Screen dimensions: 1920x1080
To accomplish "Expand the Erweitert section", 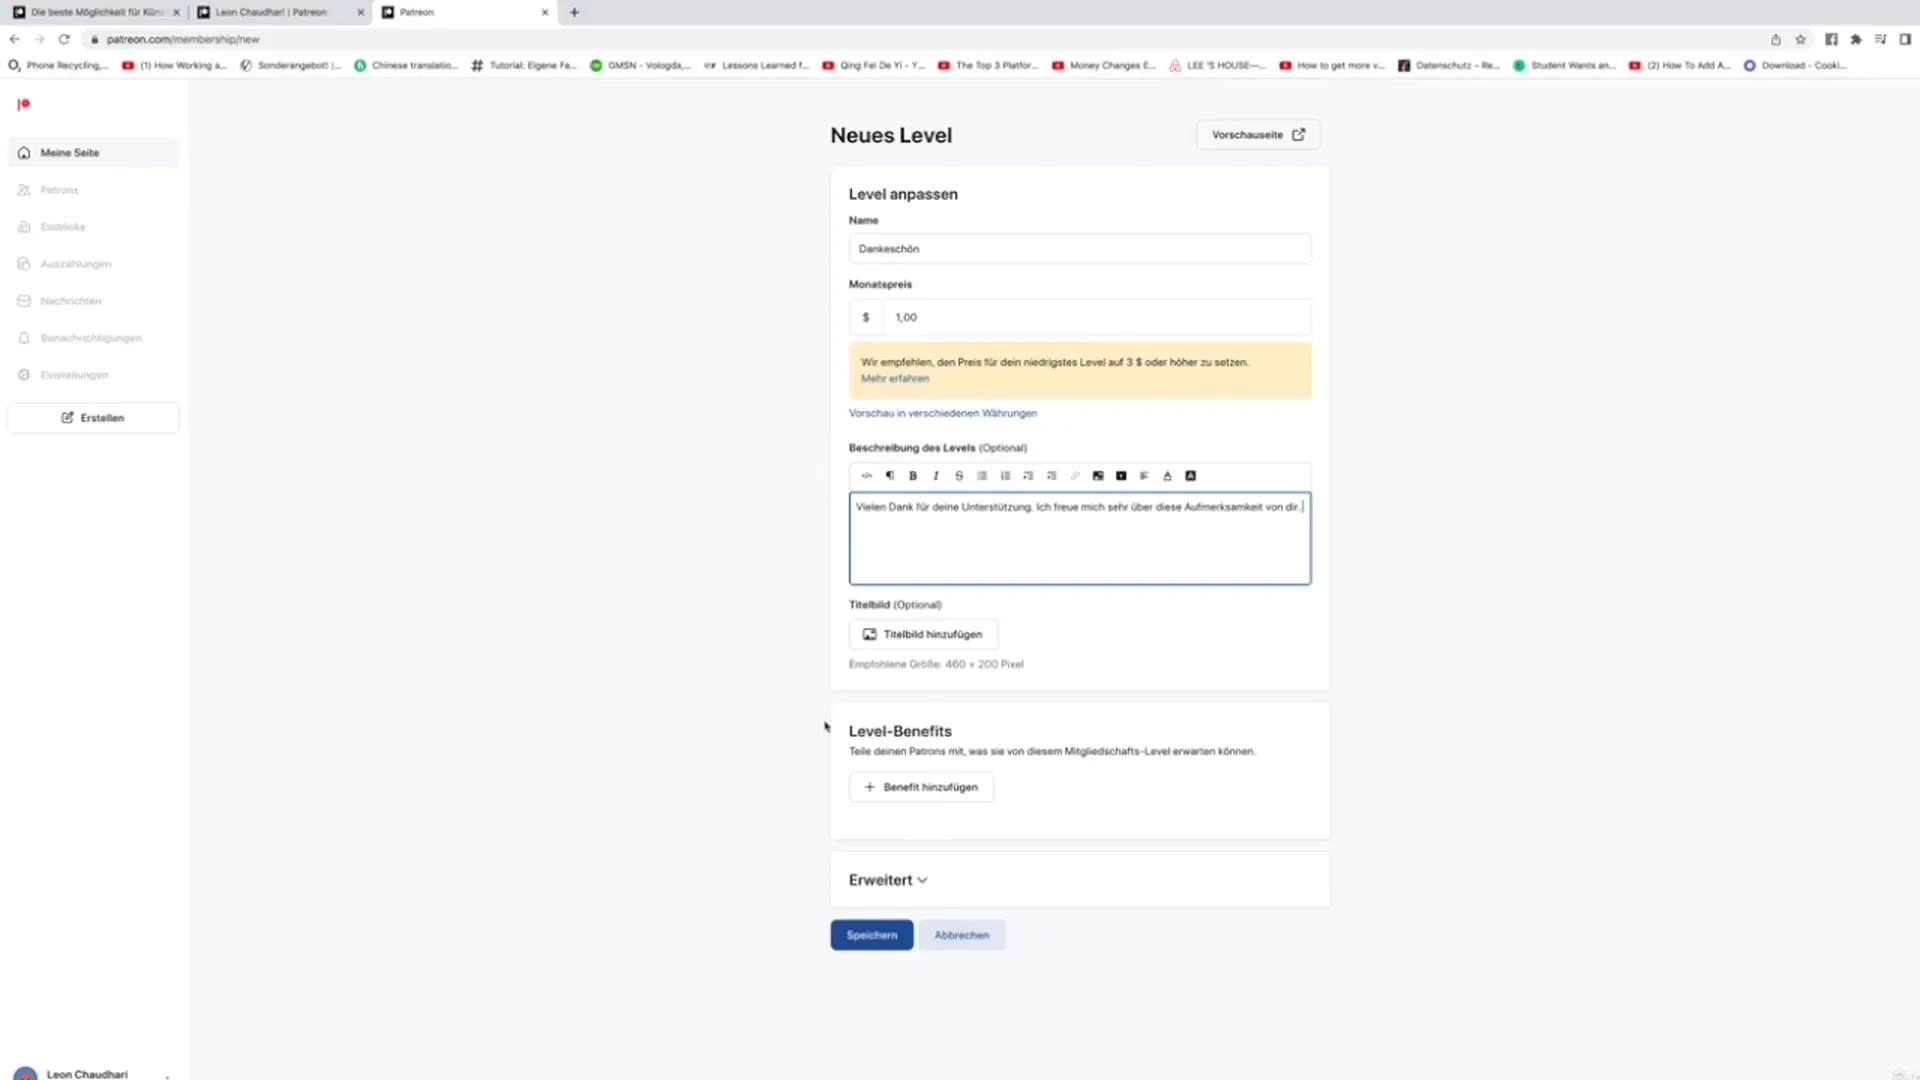I will pyautogui.click(x=886, y=878).
